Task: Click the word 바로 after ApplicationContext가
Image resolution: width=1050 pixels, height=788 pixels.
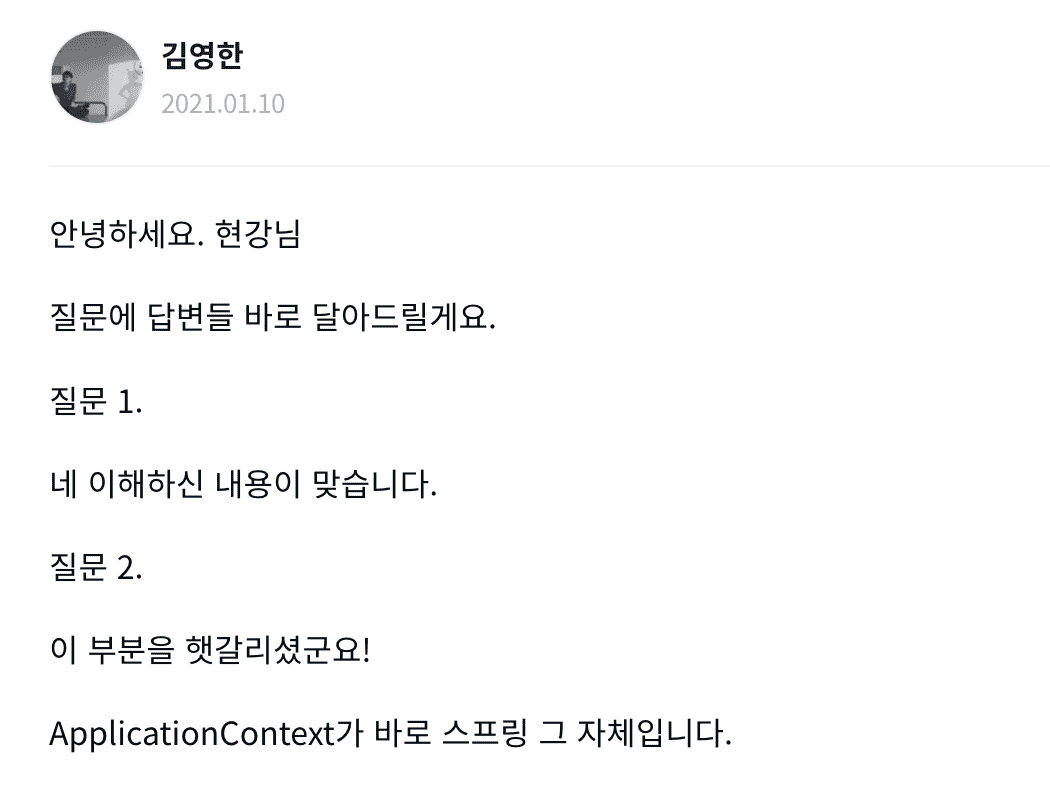Action: pos(402,733)
